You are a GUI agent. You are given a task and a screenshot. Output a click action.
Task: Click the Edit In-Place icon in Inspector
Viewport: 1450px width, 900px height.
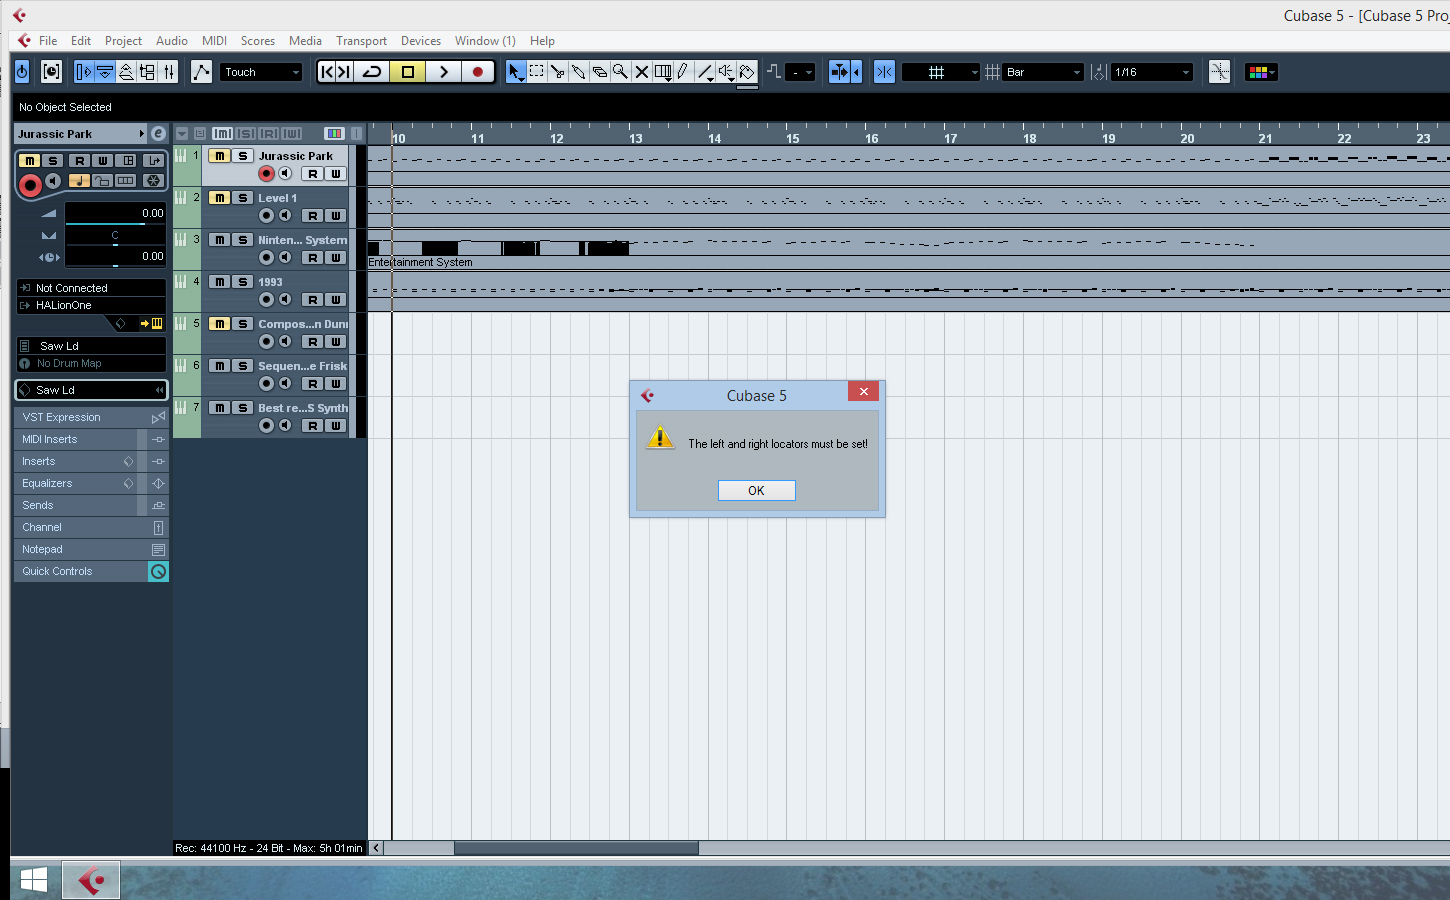[x=127, y=160]
